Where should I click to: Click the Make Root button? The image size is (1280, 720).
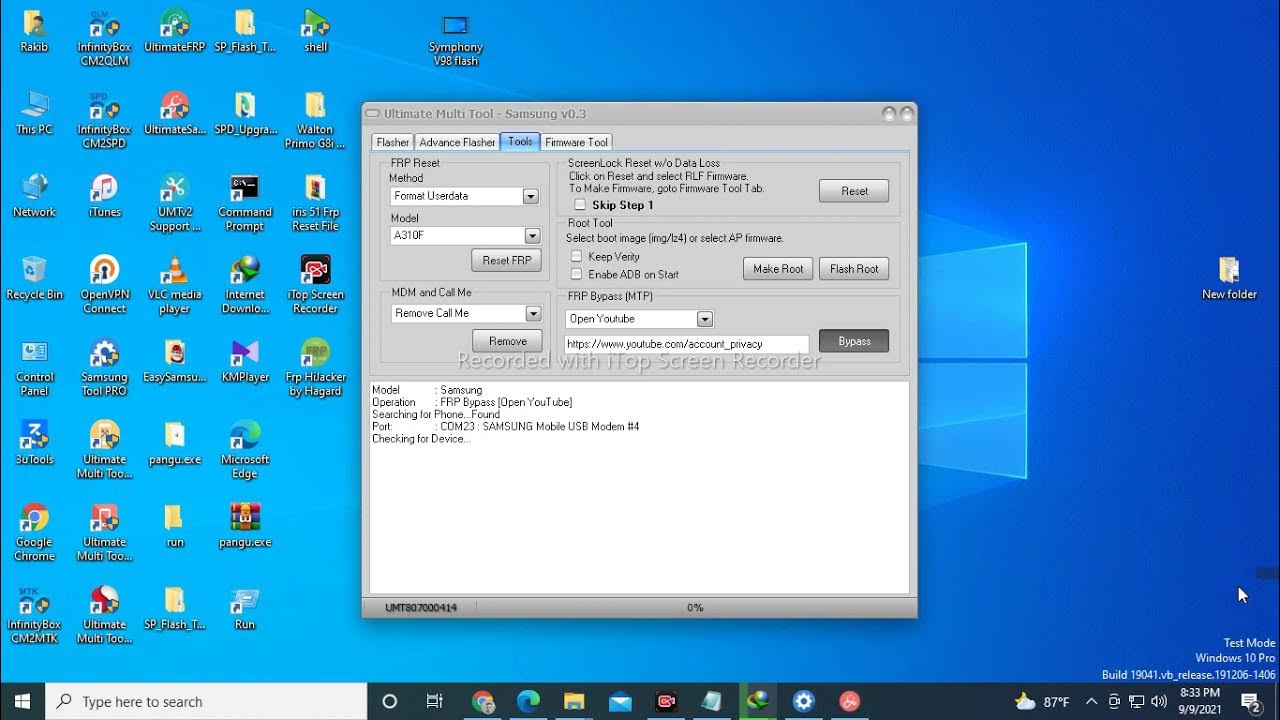(x=778, y=269)
